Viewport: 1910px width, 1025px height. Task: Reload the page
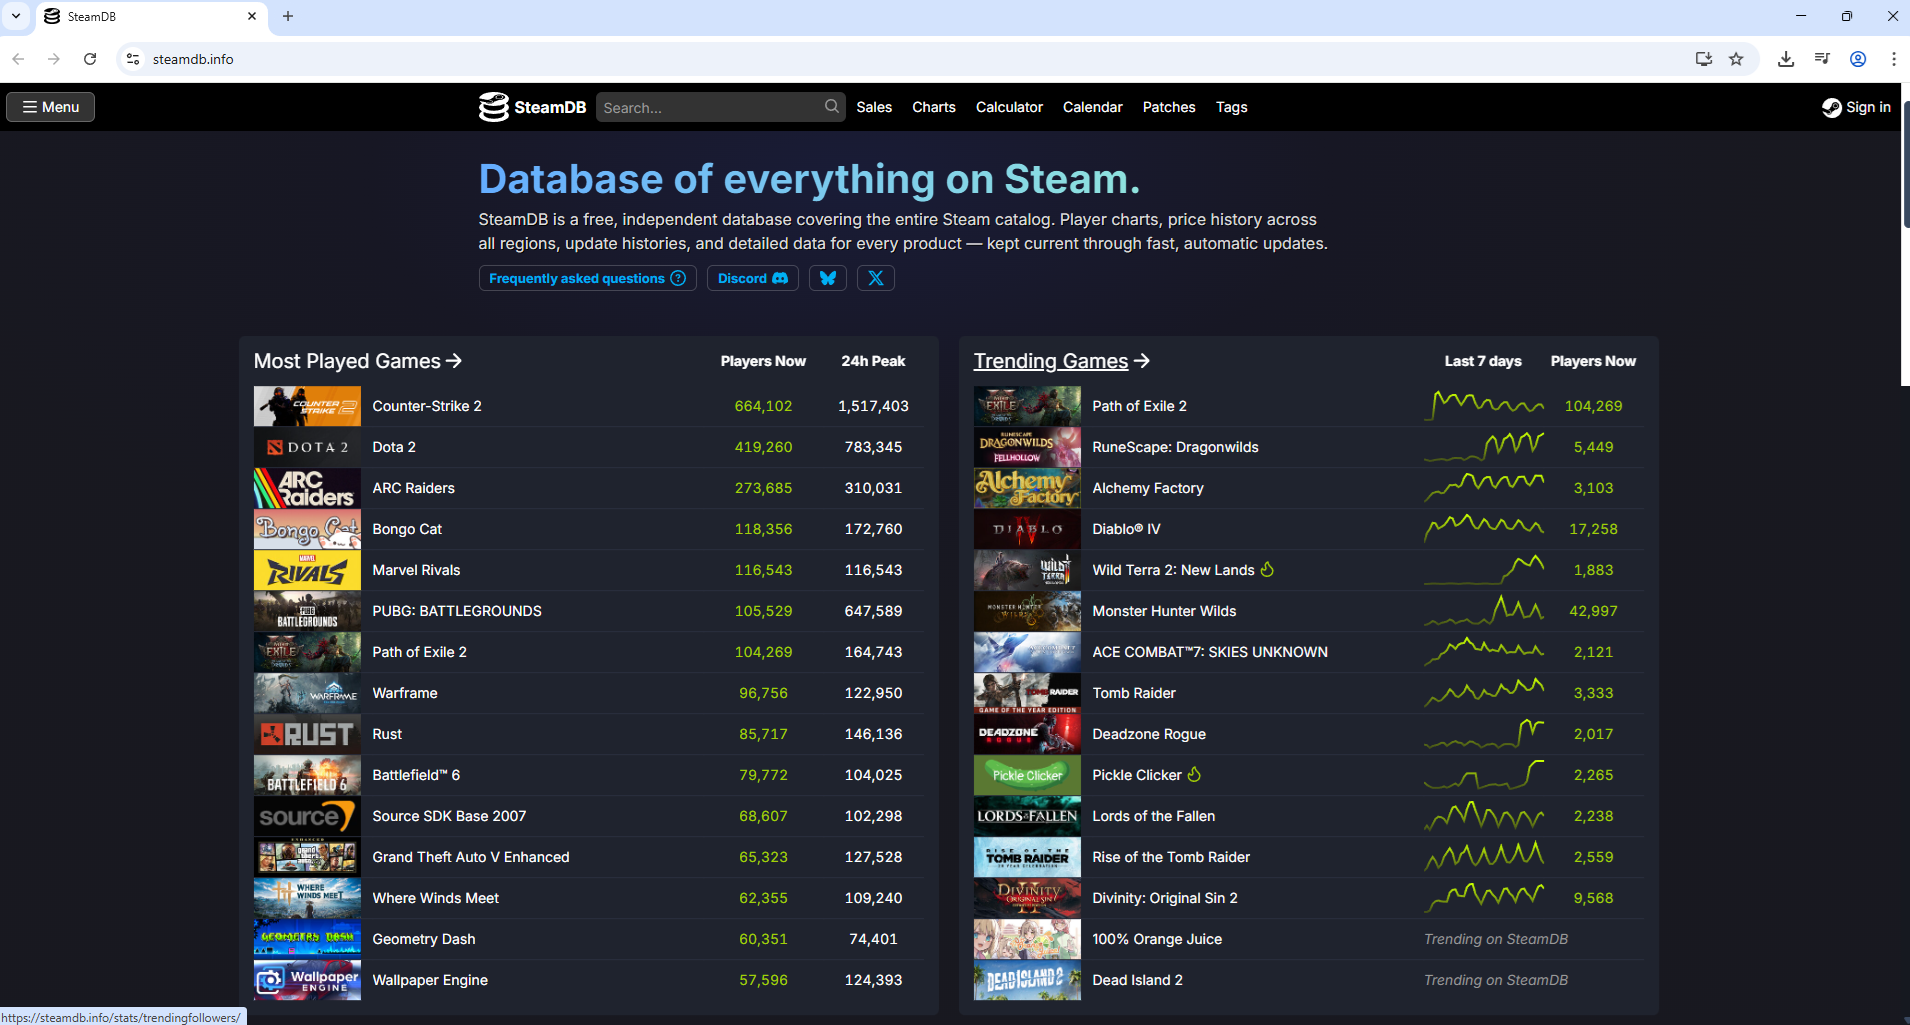[90, 59]
